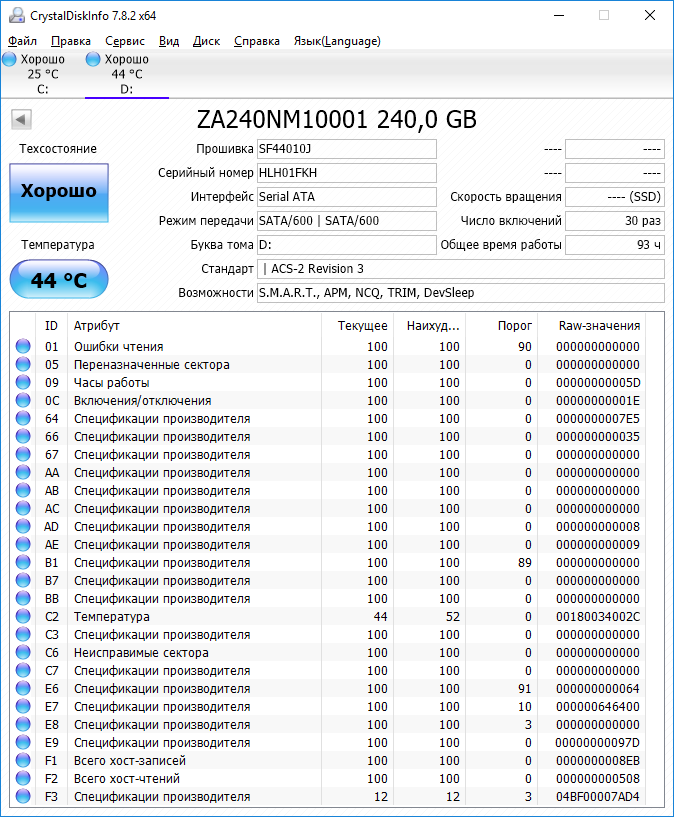674x817 pixels.
Task: Open the Файл menu
Action: (22, 41)
